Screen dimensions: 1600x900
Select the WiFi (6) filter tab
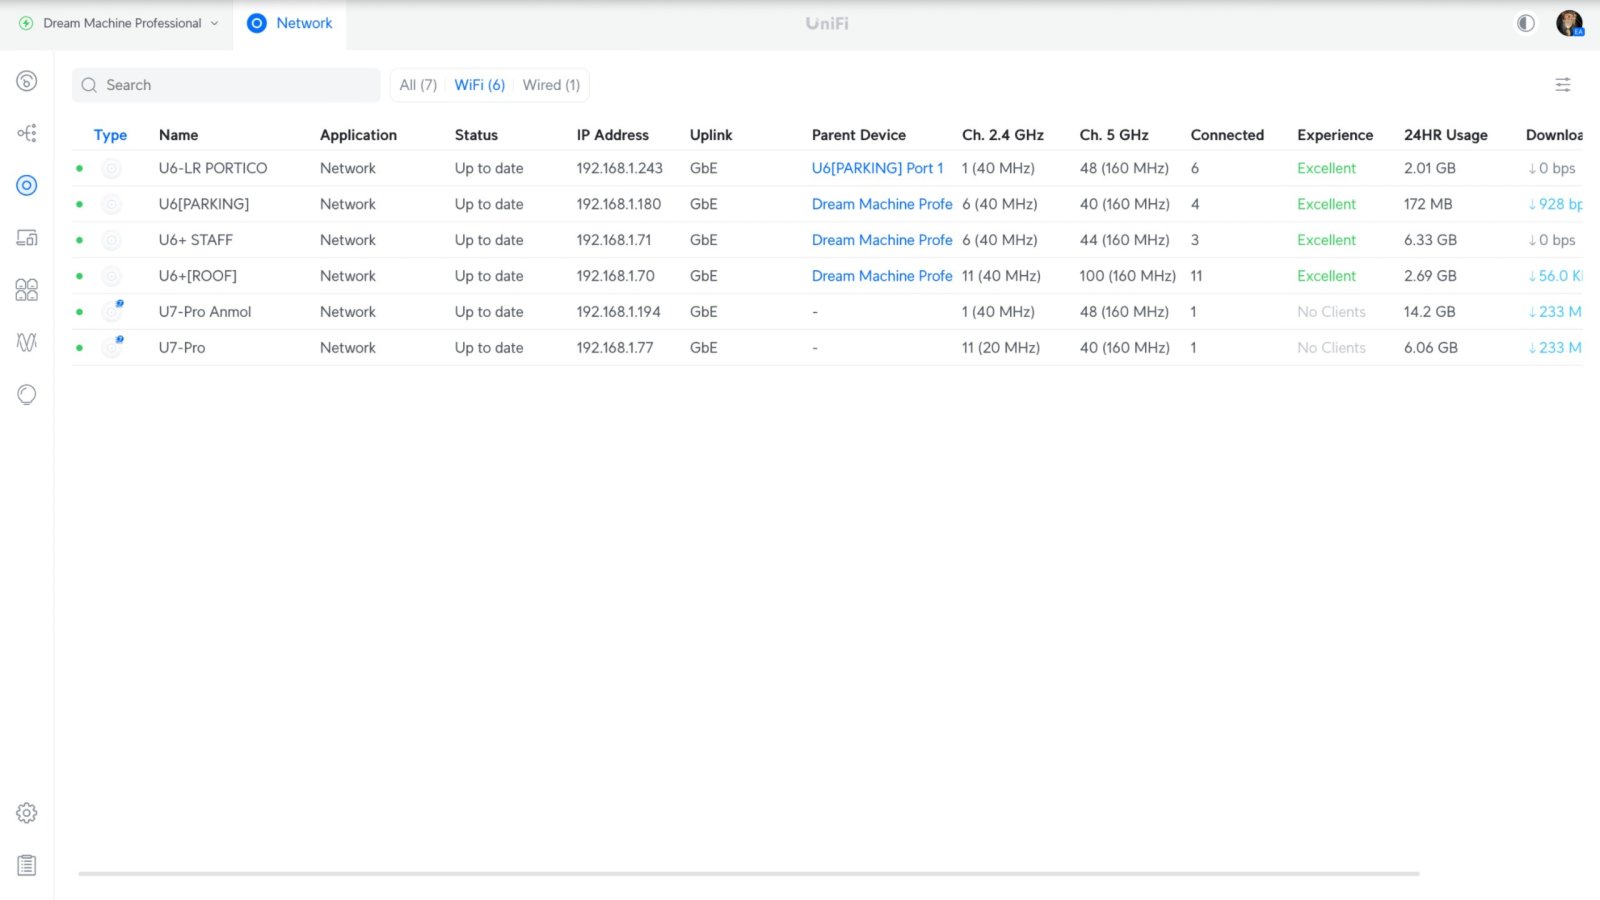tap(480, 85)
